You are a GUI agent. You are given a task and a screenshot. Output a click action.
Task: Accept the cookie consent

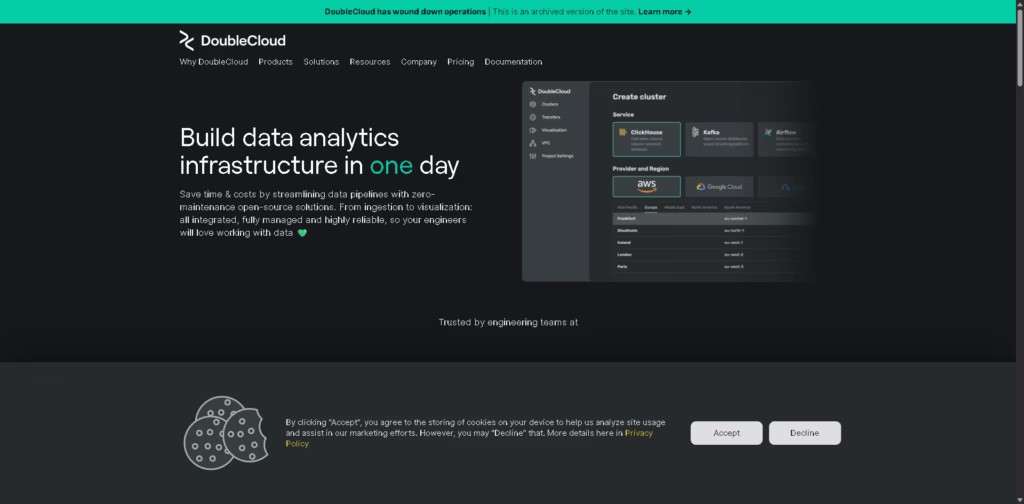pos(726,433)
